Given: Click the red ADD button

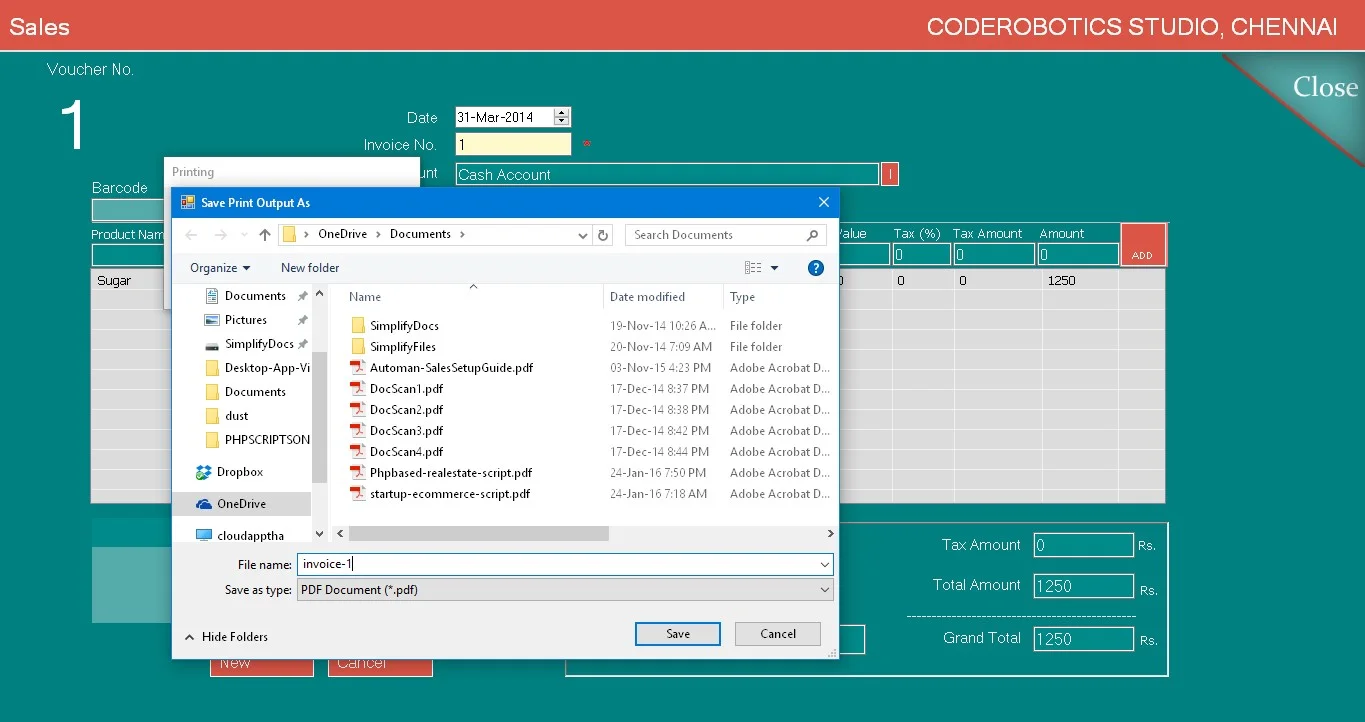Looking at the screenshot, I should point(1143,245).
